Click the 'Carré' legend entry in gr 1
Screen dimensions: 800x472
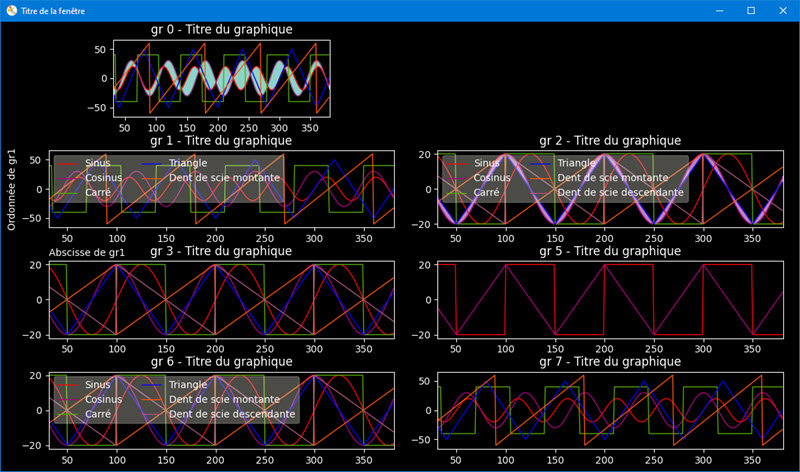pos(98,192)
